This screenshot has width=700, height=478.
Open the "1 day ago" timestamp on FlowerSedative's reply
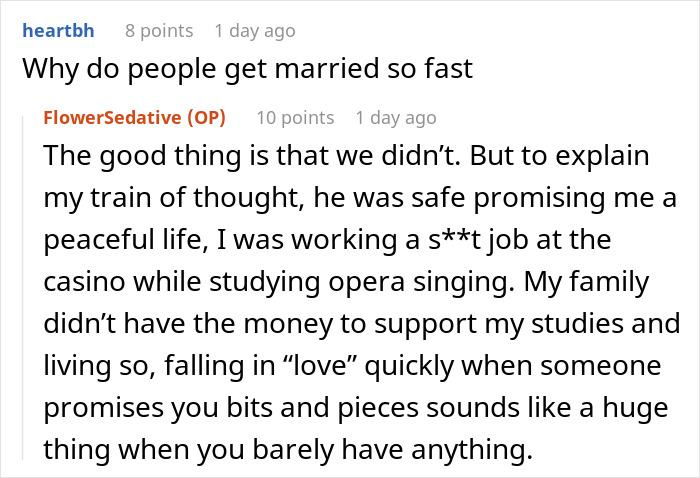tap(396, 117)
